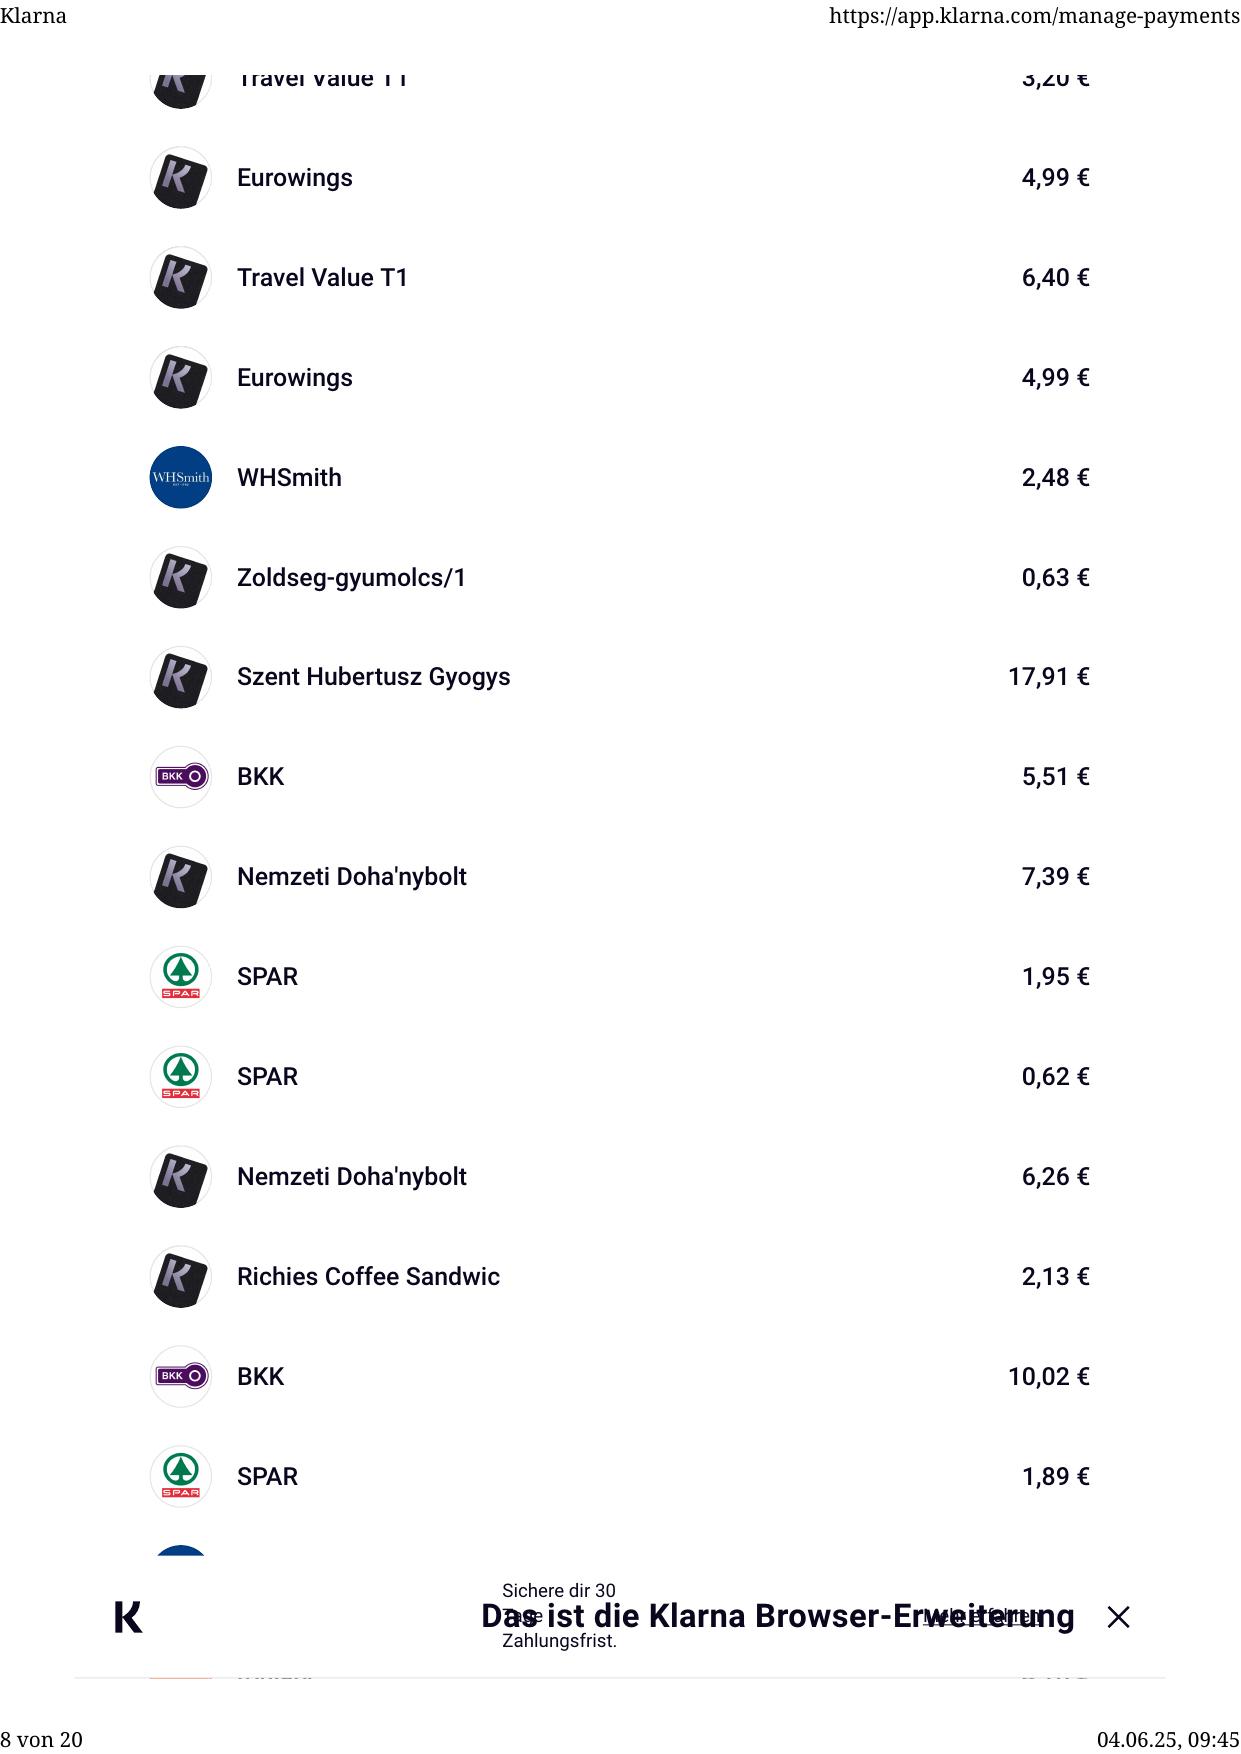The image size is (1241, 1754).
Task: Select the Richies Coffee Sandwic transaction
Action: tap(368, 1277)
